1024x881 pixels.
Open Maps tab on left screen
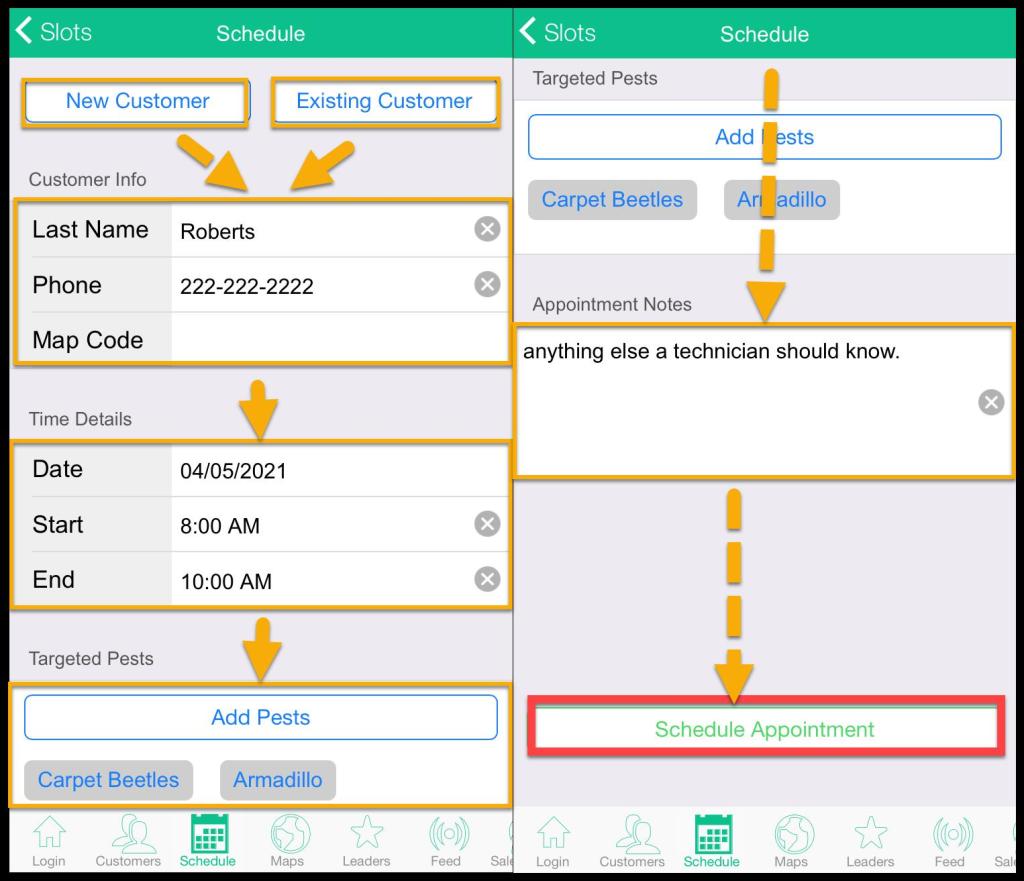[288, 841]
